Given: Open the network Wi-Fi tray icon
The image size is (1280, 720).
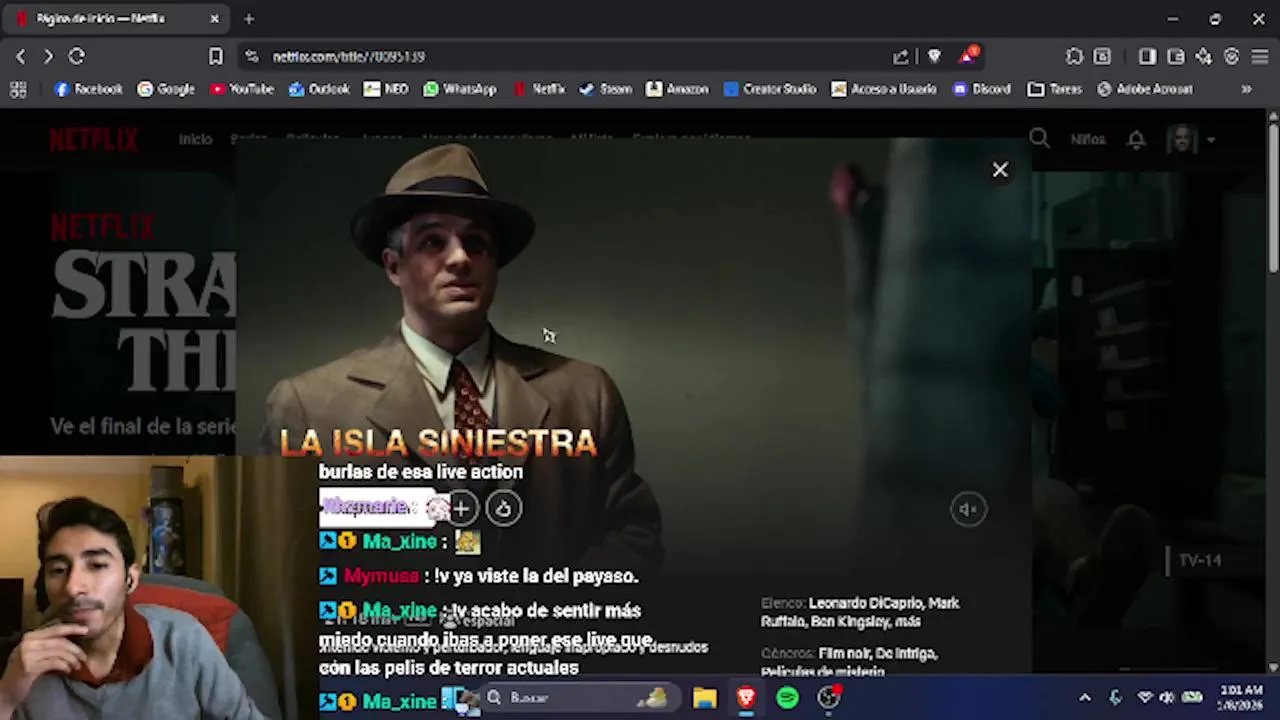Looking at the screenshot, I should [1146, 698].
